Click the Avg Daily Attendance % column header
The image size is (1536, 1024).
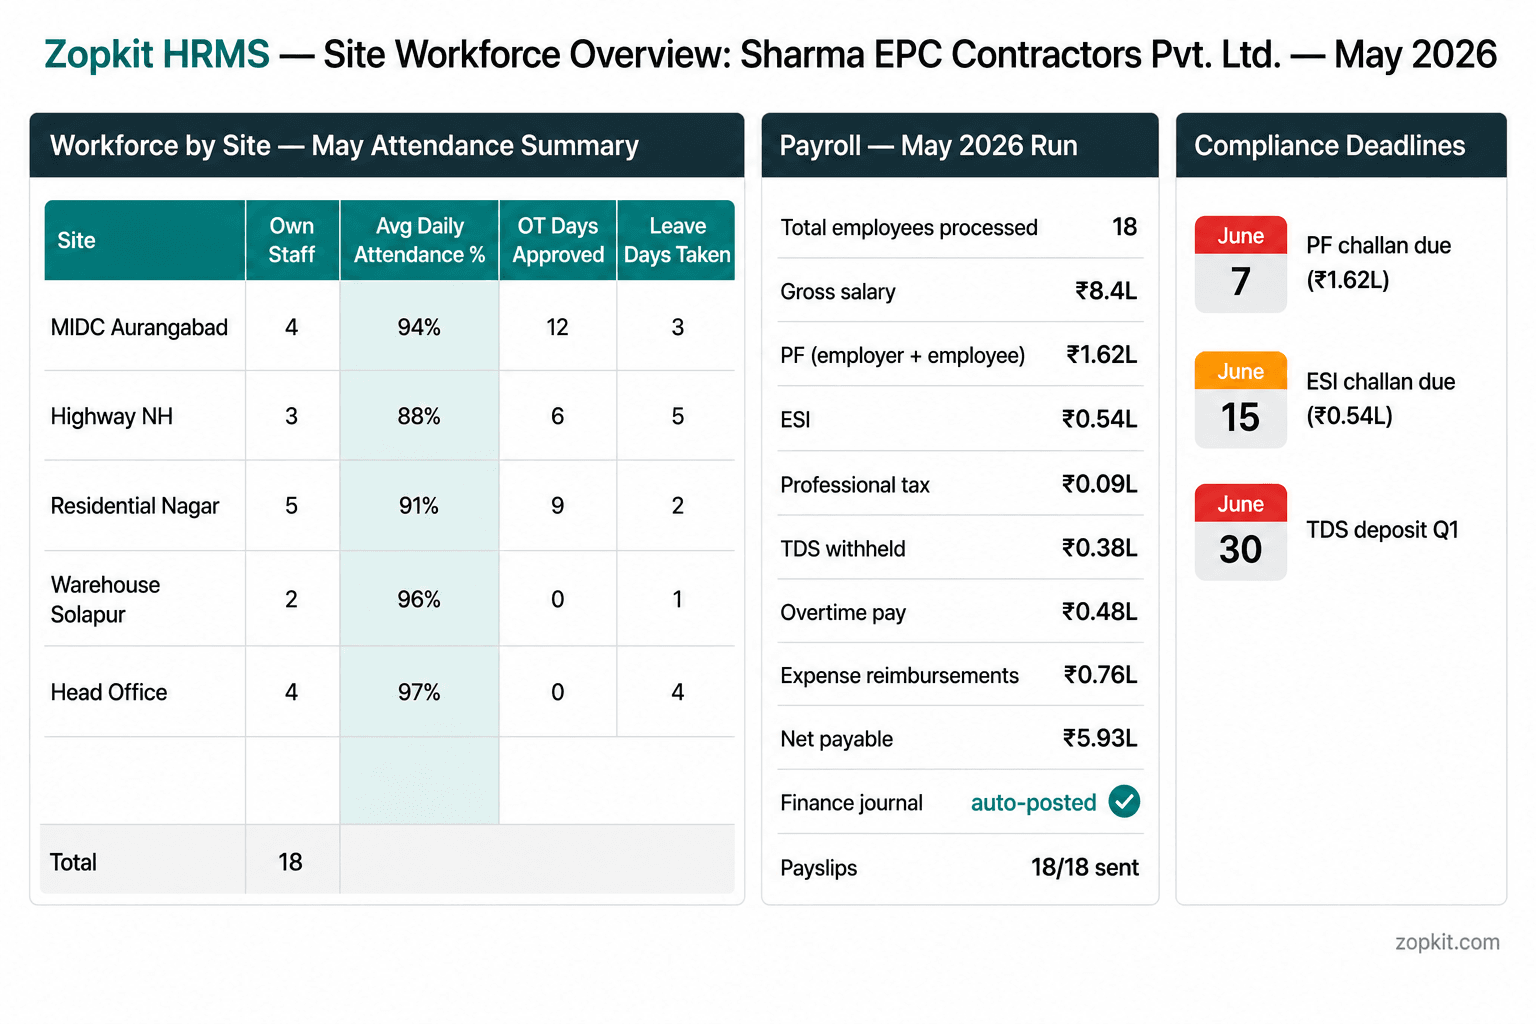tap(419, 240)
